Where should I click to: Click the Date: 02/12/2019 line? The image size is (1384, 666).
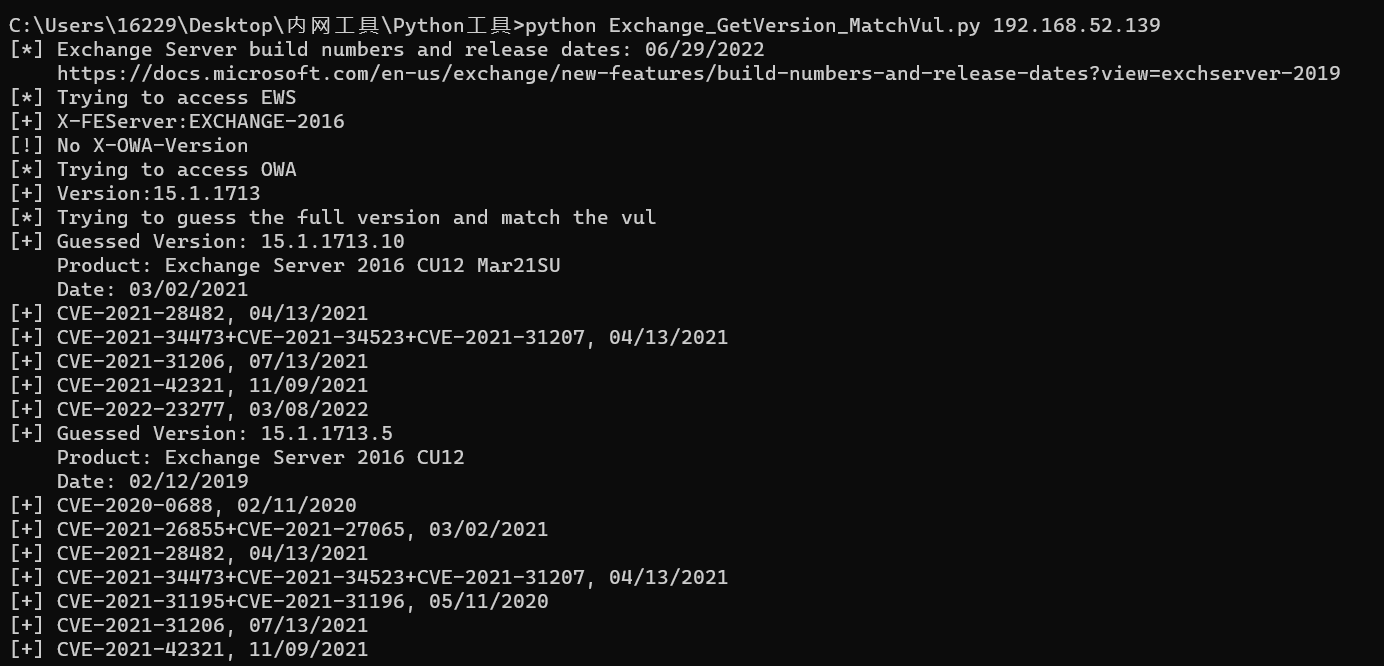(152, 481)
